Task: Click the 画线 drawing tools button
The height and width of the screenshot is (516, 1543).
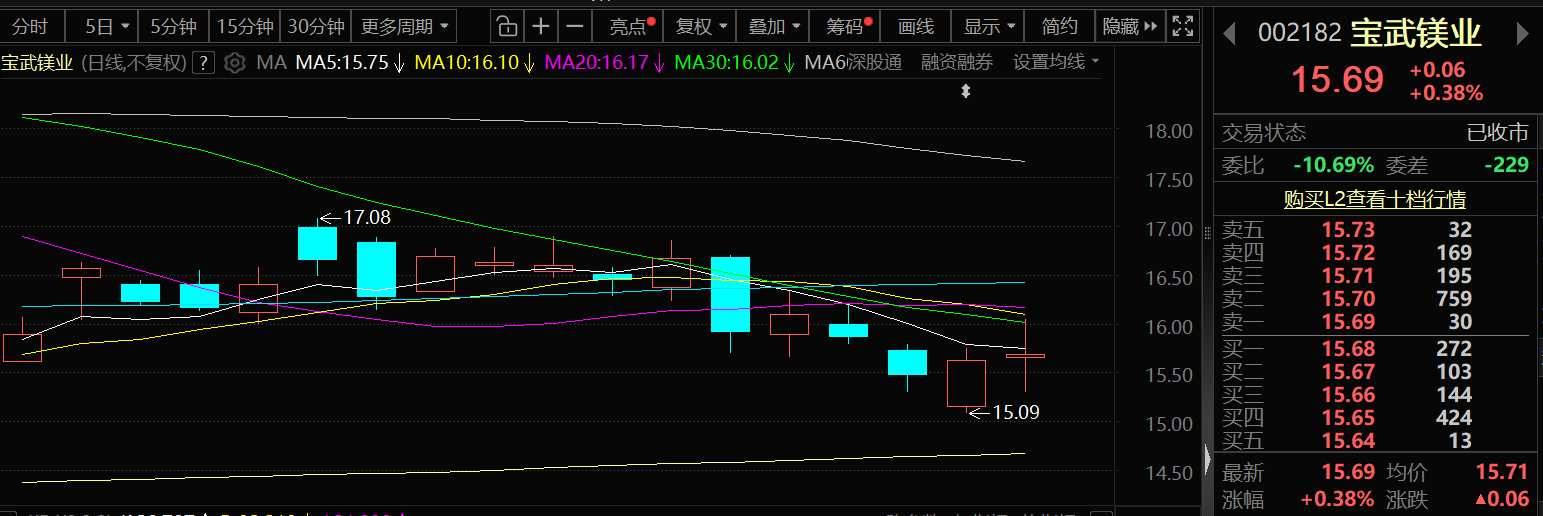Action: (915, 26)
